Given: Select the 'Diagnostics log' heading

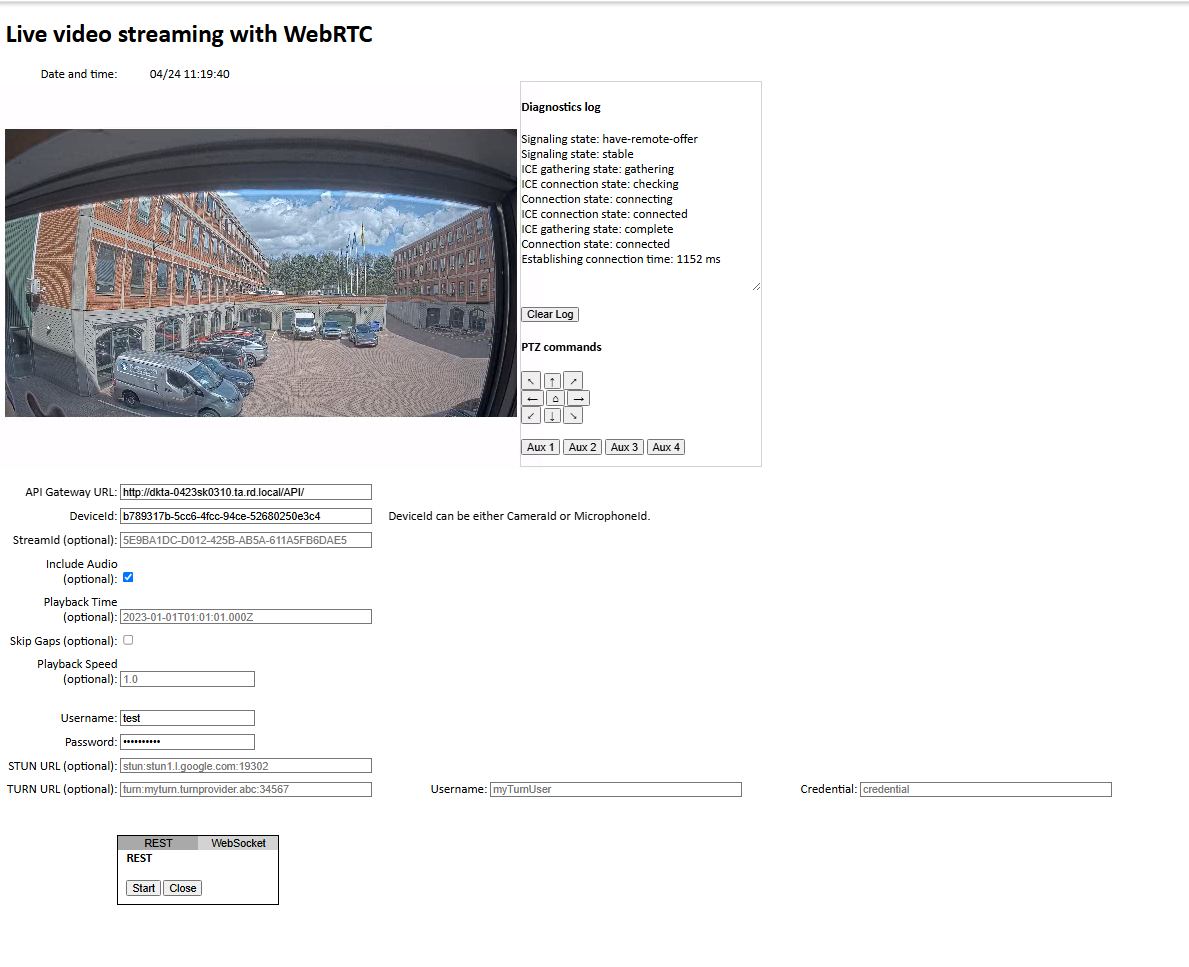Looking at the screenshot, I should [x=560, y=107].
